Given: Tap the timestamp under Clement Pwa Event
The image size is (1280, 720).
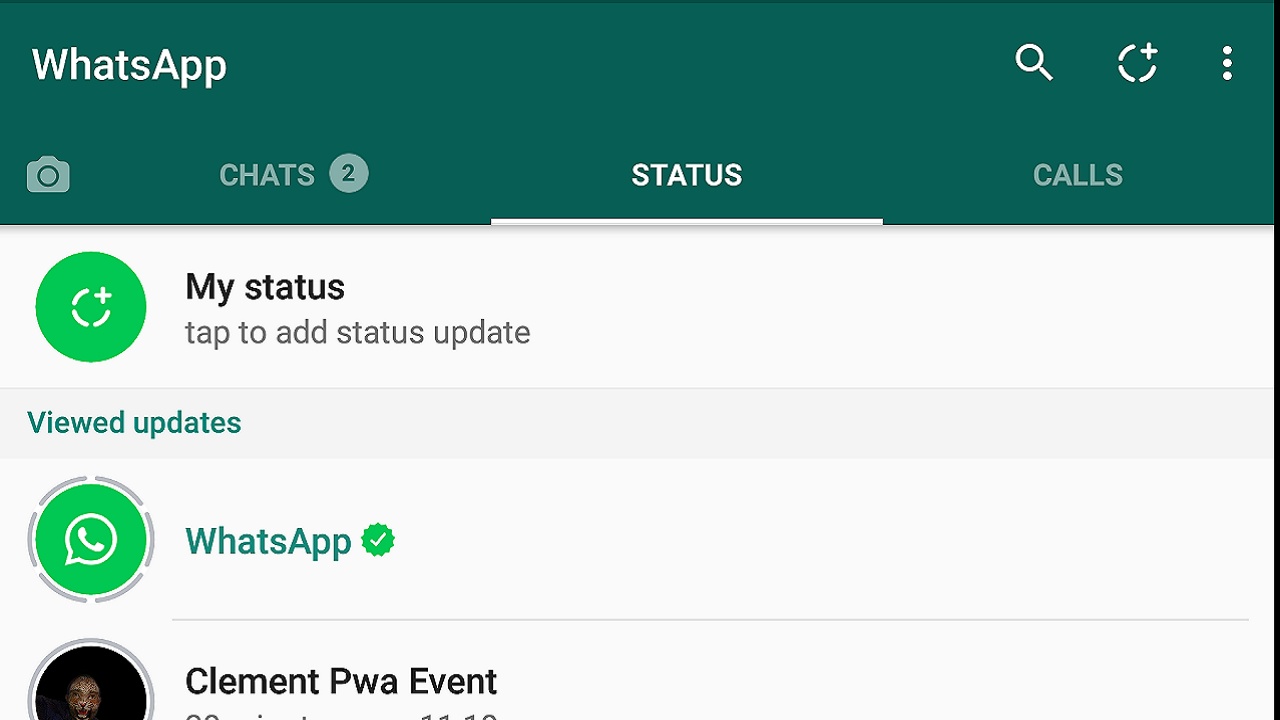Looking at the screenshot, I should (x=342, y=715).
